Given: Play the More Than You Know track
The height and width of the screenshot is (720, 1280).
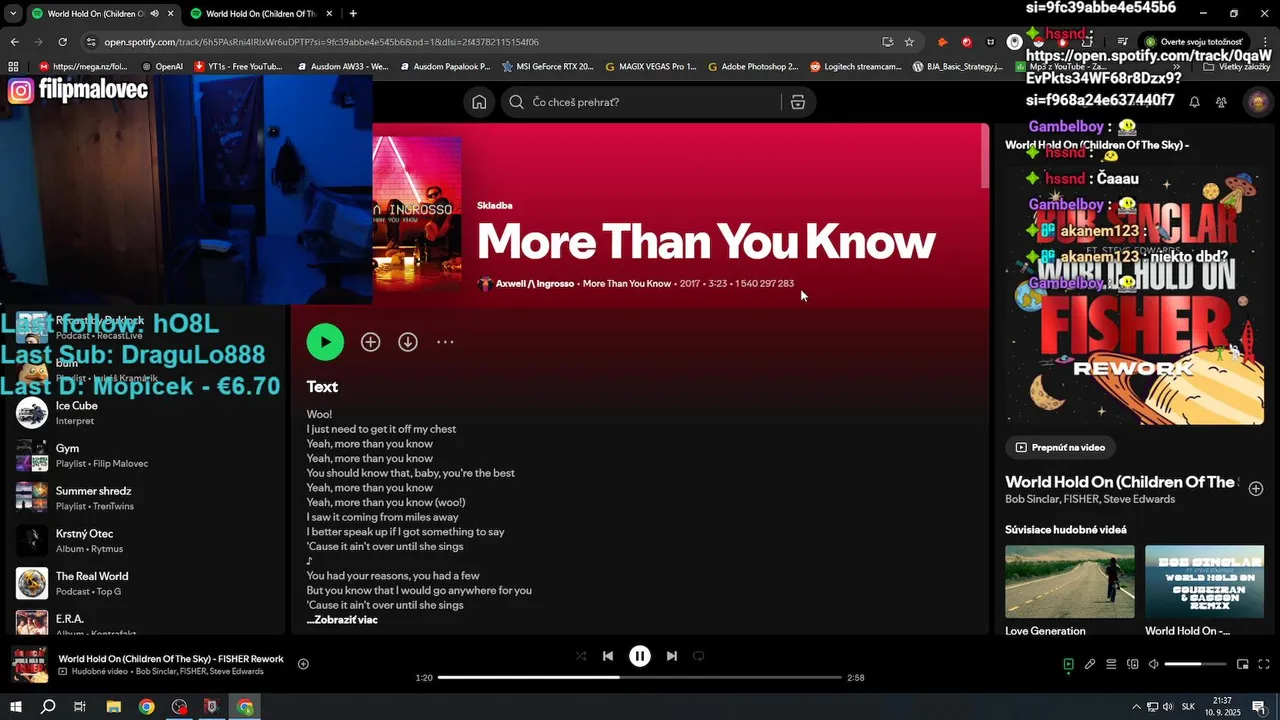Looking at the screenshot, I should [x=325, y=342].
